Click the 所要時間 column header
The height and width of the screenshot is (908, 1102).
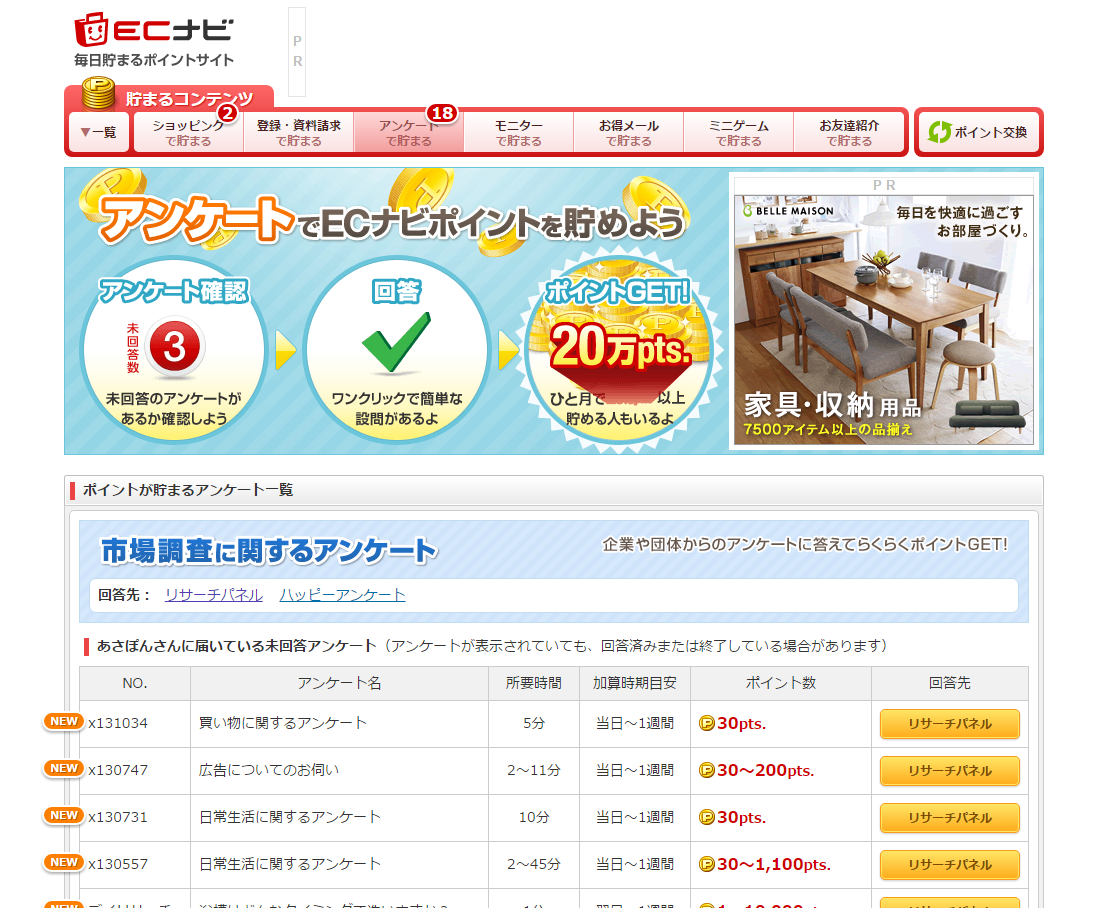point(534,683)
